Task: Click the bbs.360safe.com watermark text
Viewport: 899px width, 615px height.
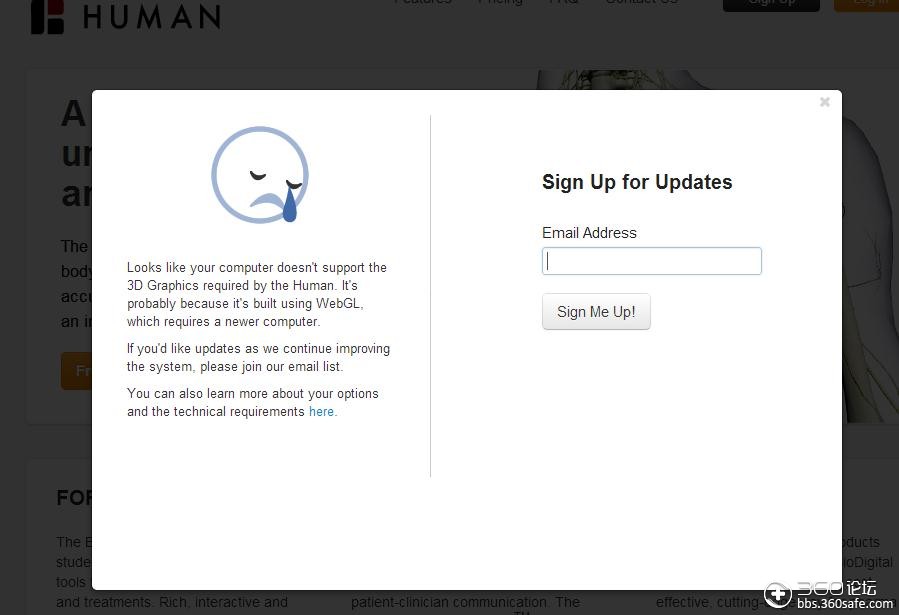Action: coord(845,604)
